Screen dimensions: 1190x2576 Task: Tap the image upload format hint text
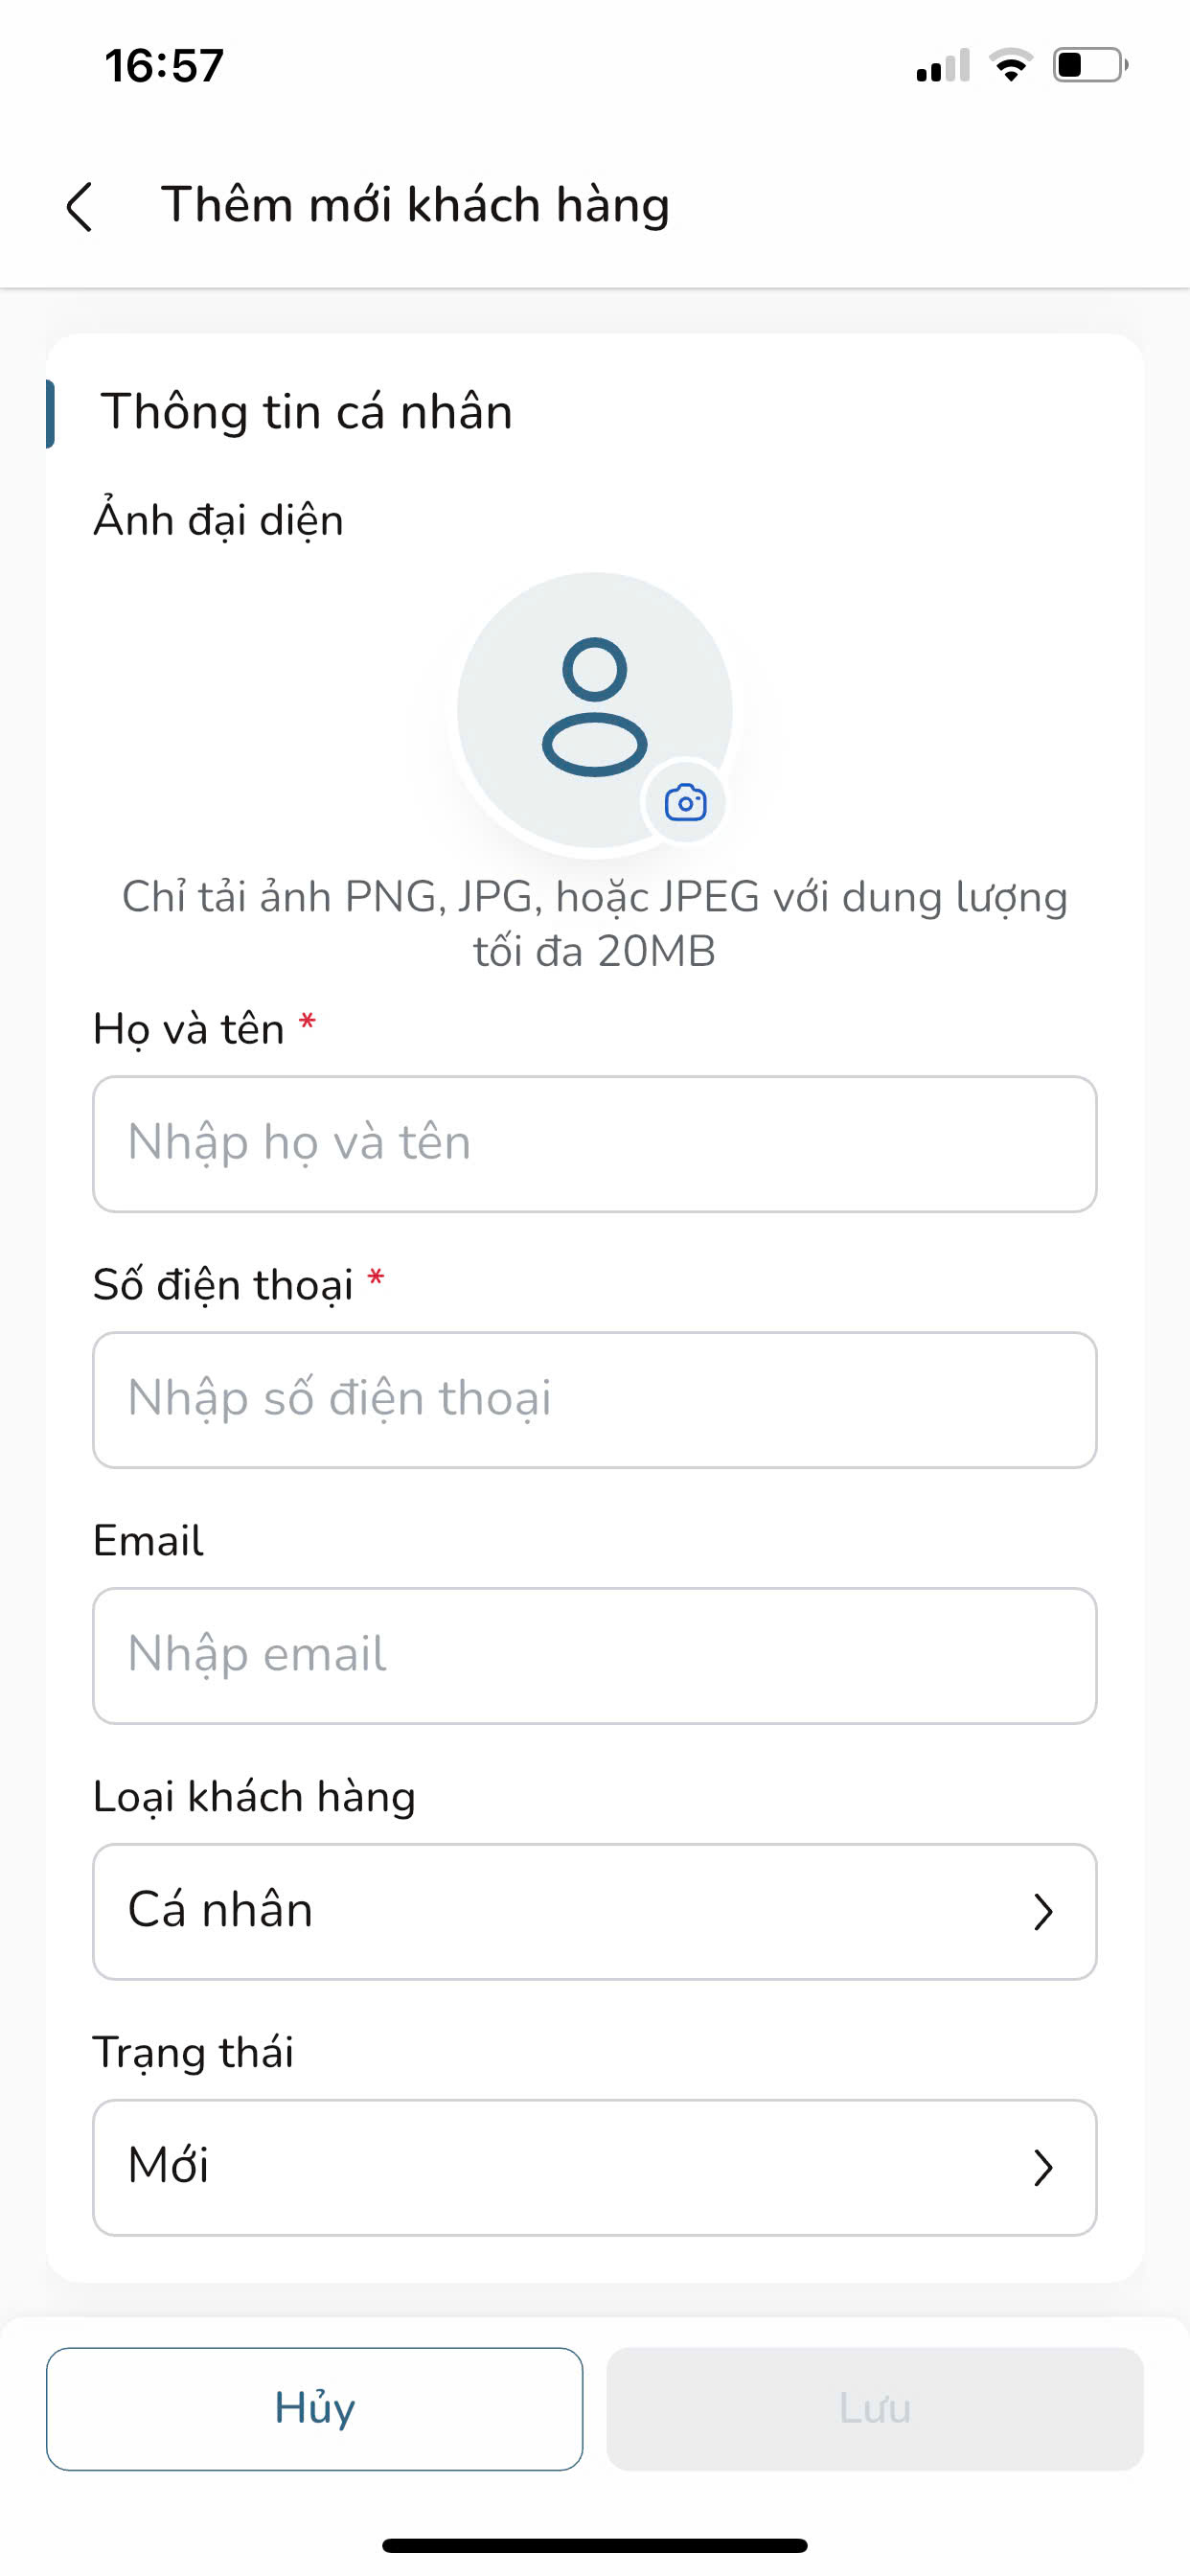click(x=594, y=923)
